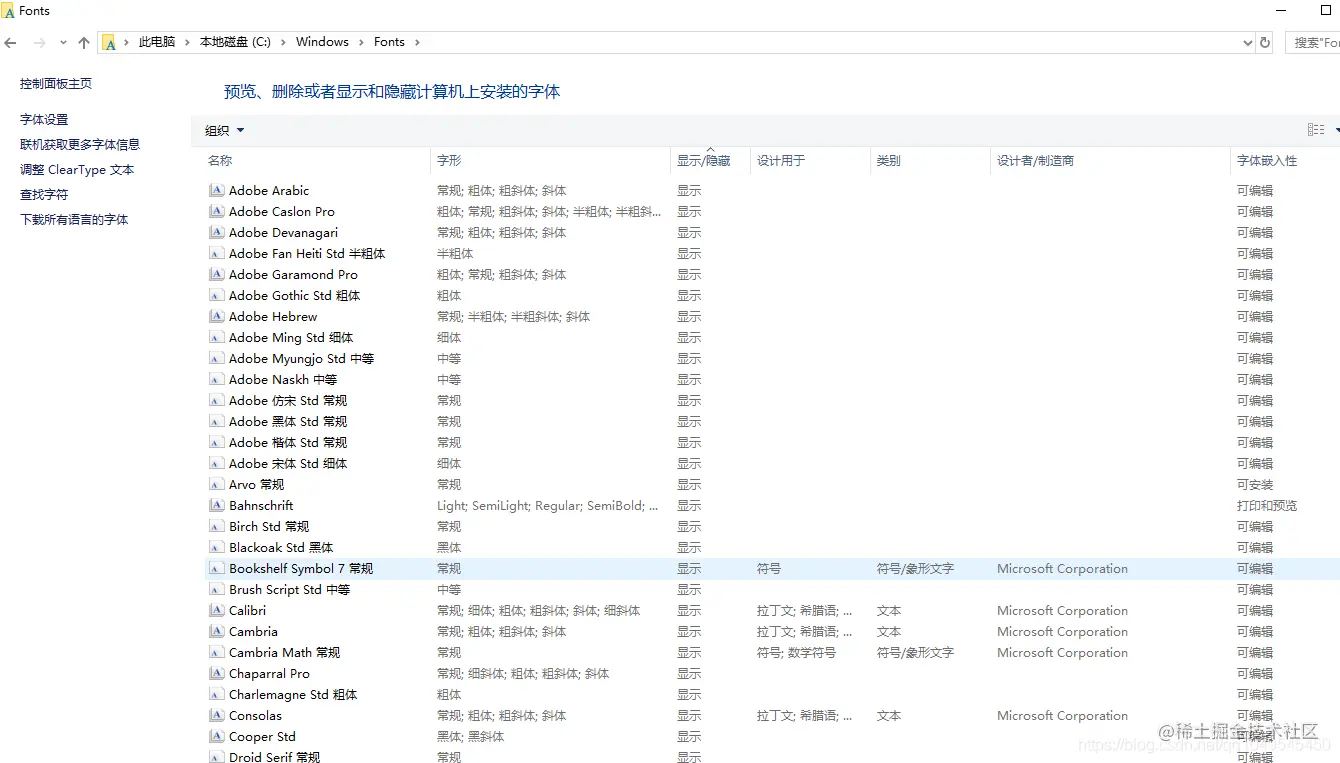Click the Bookshelf Symbol 7 font icon

216,568
